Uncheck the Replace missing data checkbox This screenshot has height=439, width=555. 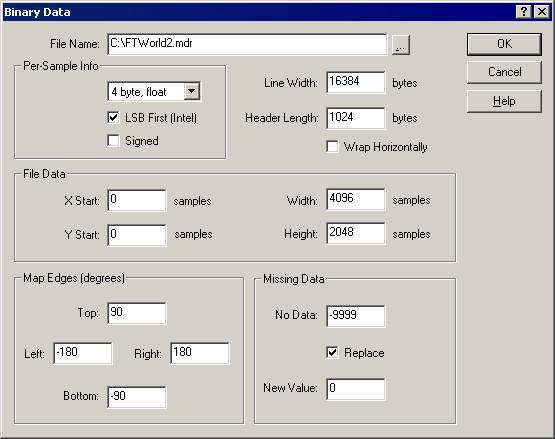click(x=332, y=353)
